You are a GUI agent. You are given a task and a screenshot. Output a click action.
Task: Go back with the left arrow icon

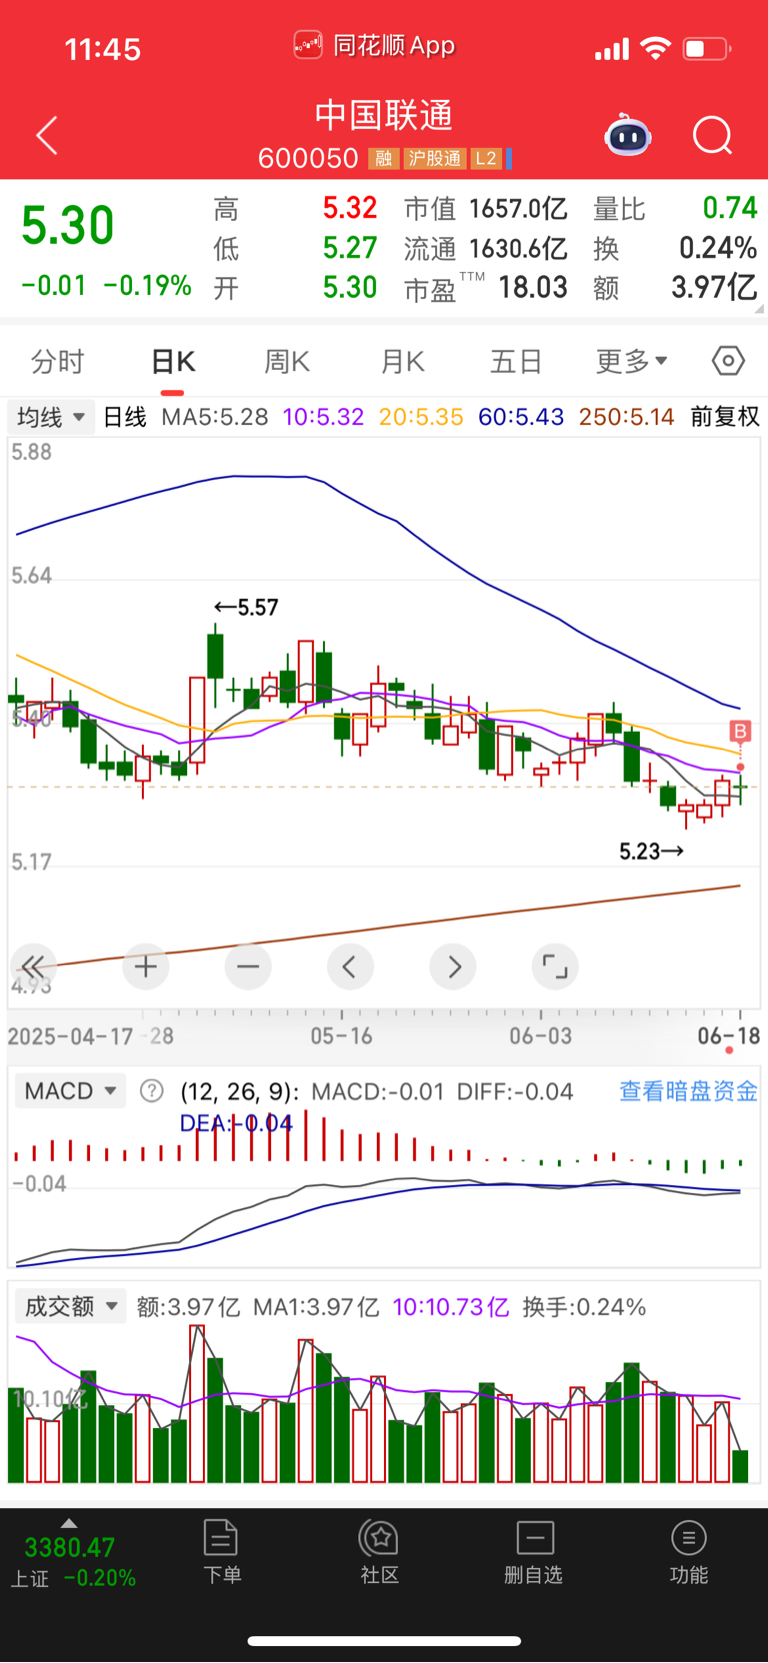[47, 136]
